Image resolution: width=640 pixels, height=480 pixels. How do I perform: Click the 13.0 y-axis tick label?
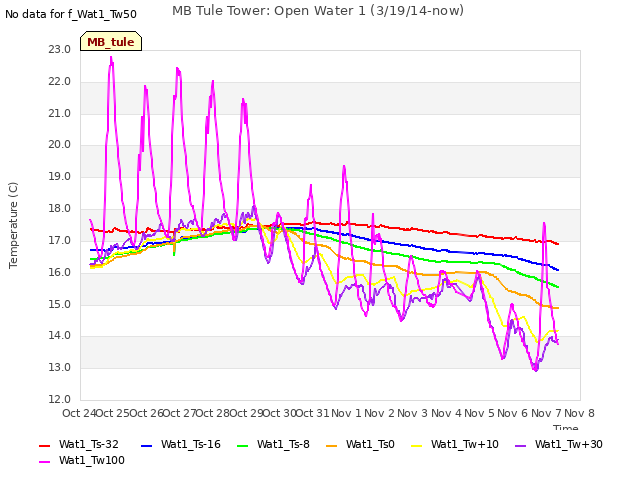point(60,367)
